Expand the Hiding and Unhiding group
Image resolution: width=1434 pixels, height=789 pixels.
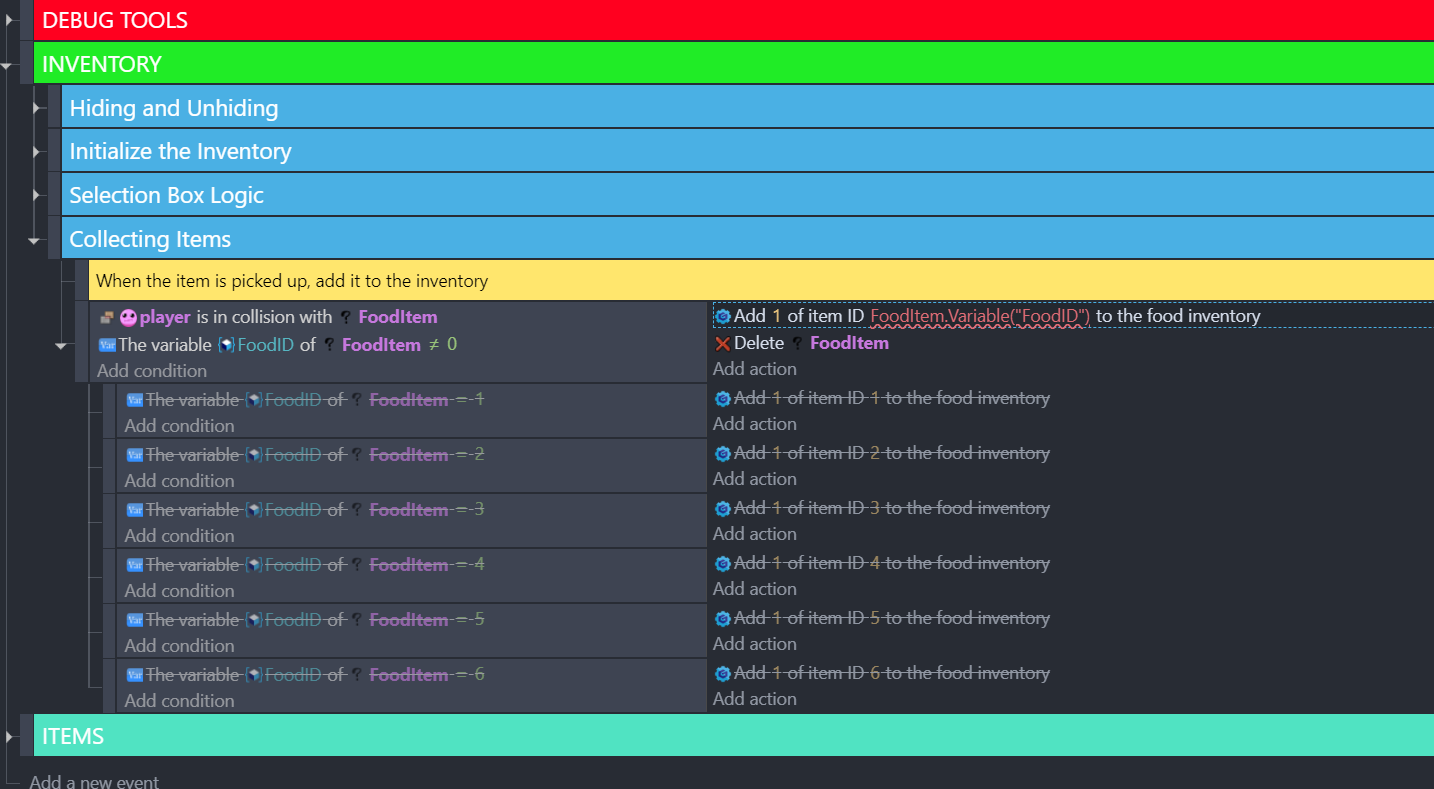[37, 108]
